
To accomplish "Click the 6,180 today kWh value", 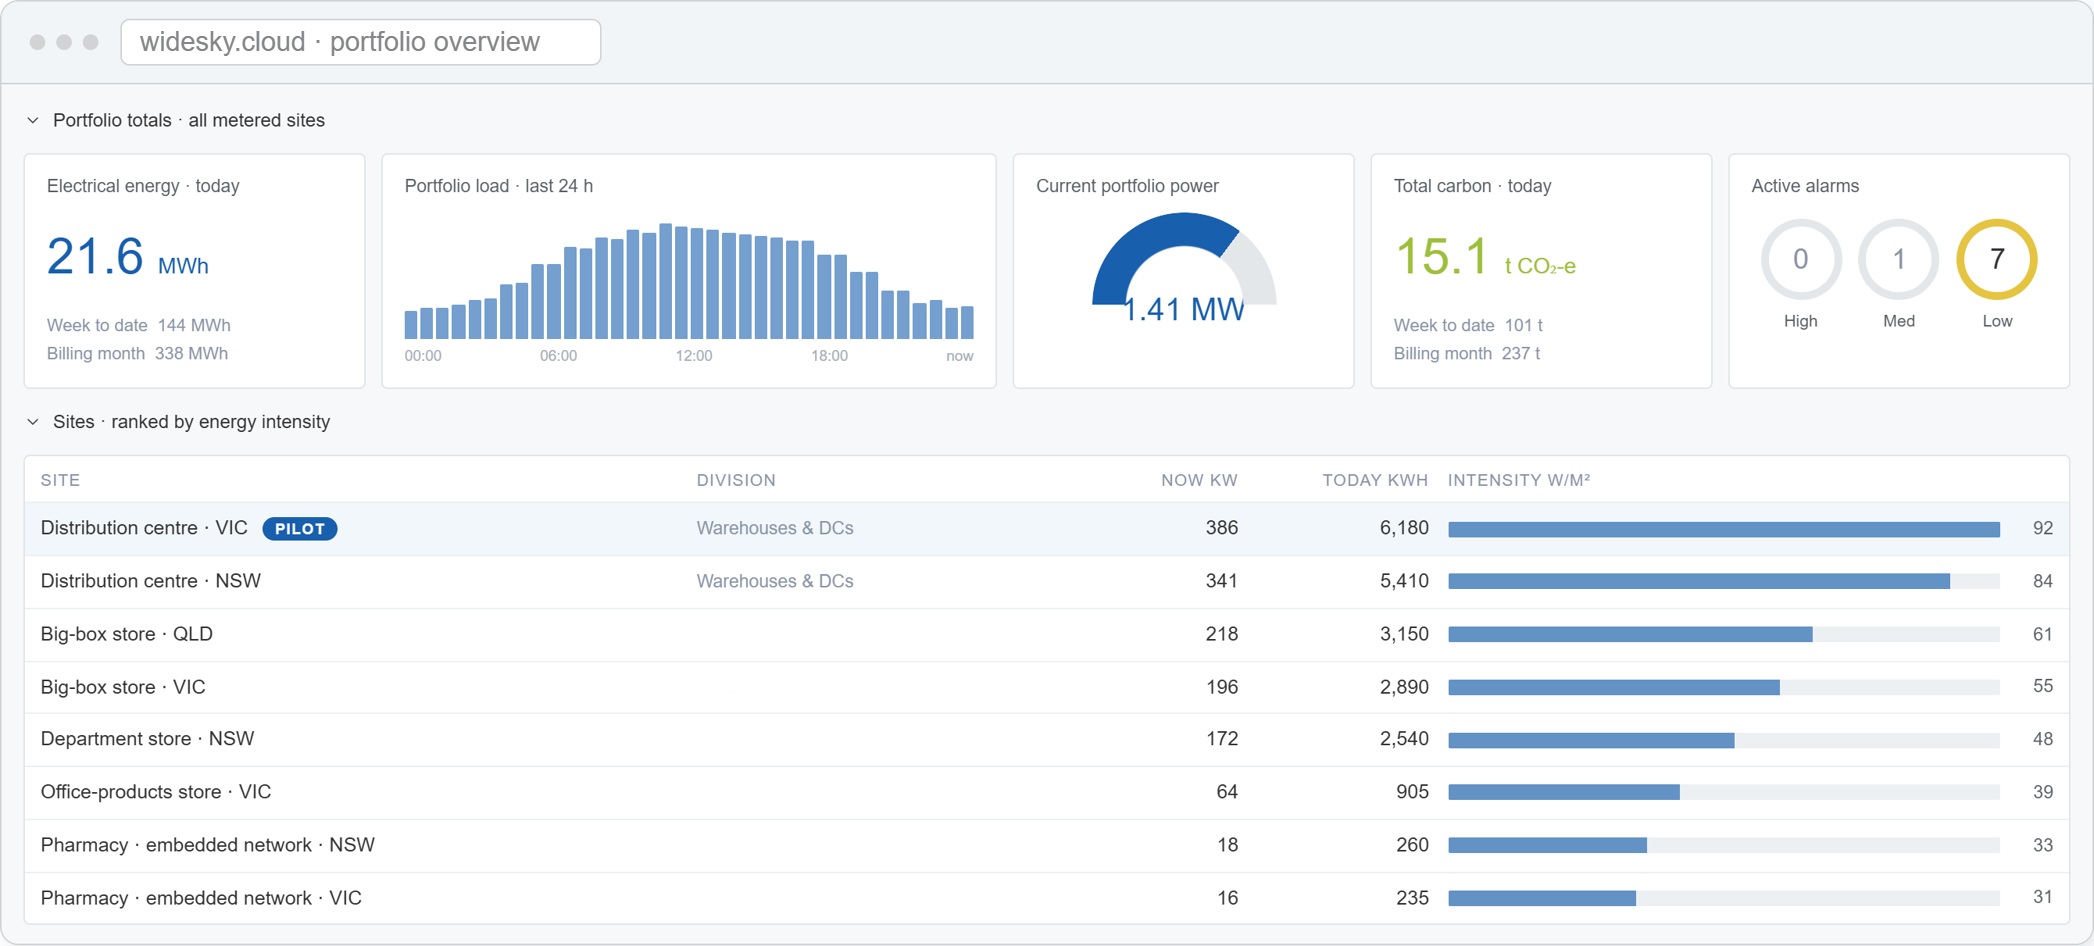I will tap(1404, 529).
